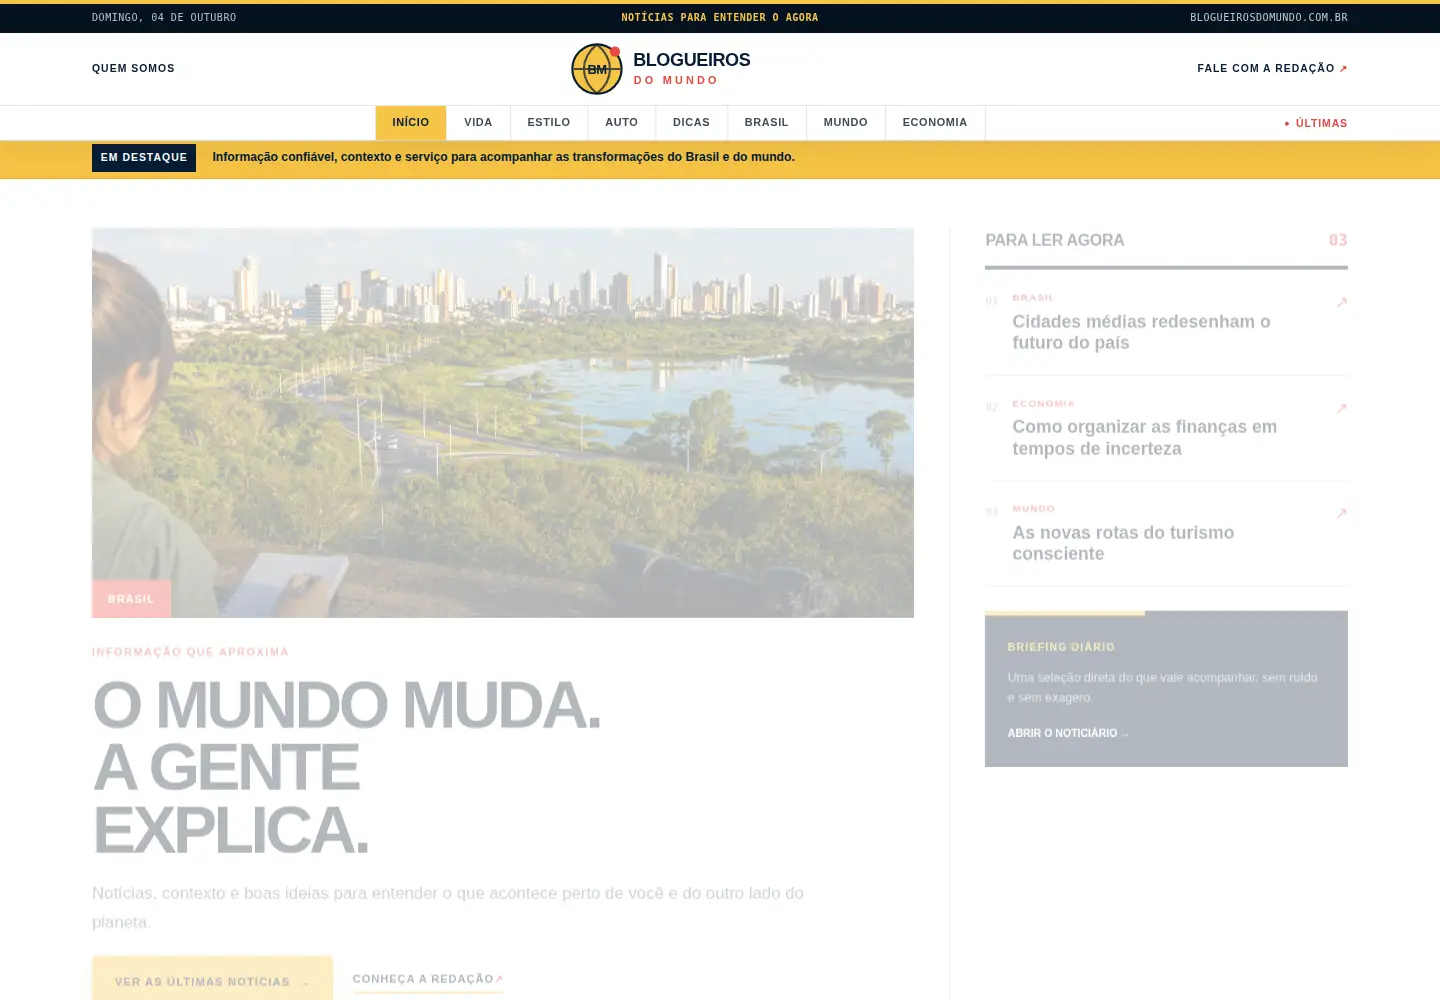Open the Auto section
This screenshot has width=1440, height=1000.
click(621, 123)
